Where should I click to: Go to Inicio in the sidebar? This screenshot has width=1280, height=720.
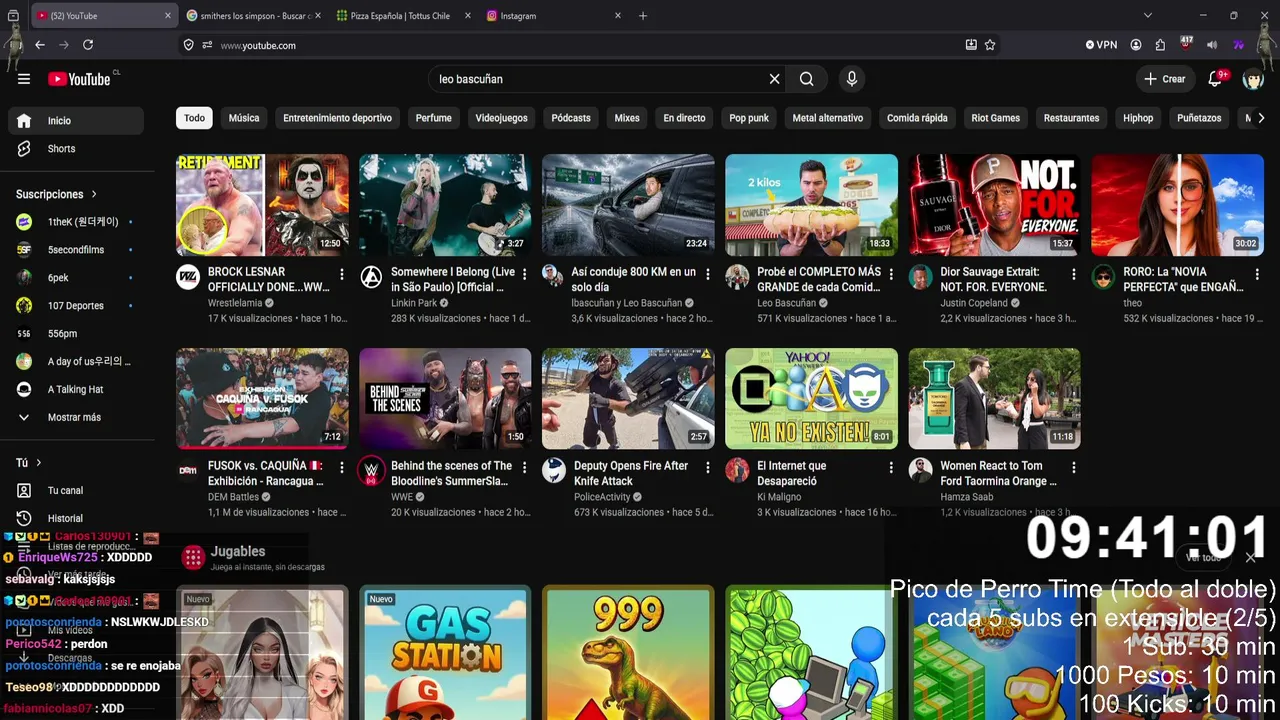coord(76,121)
